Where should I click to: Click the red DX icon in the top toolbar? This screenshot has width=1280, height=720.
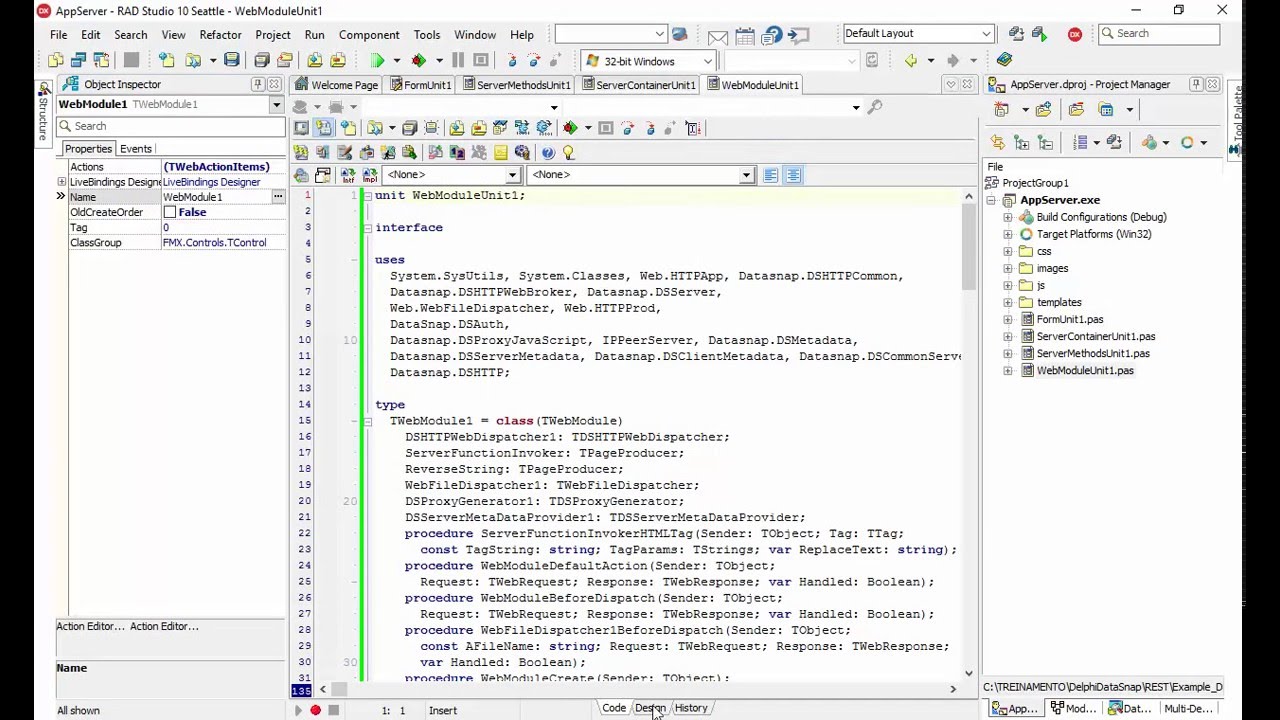[x=1075, y=34]
